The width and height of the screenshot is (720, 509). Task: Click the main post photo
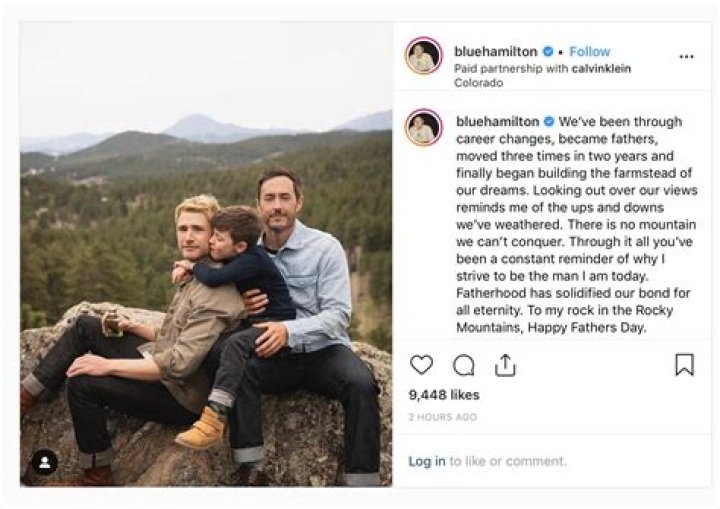coord(206,254)
